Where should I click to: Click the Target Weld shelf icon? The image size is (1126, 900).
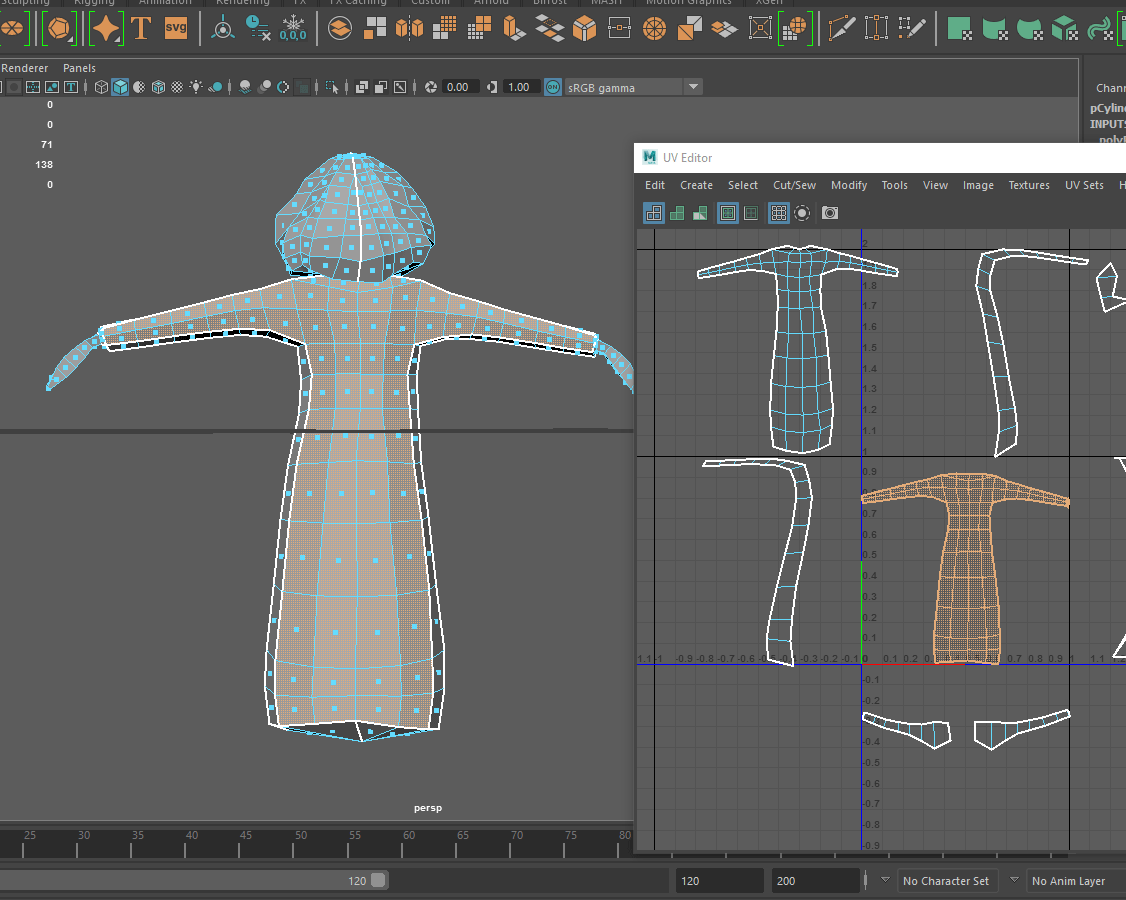(x=876, y=29)
